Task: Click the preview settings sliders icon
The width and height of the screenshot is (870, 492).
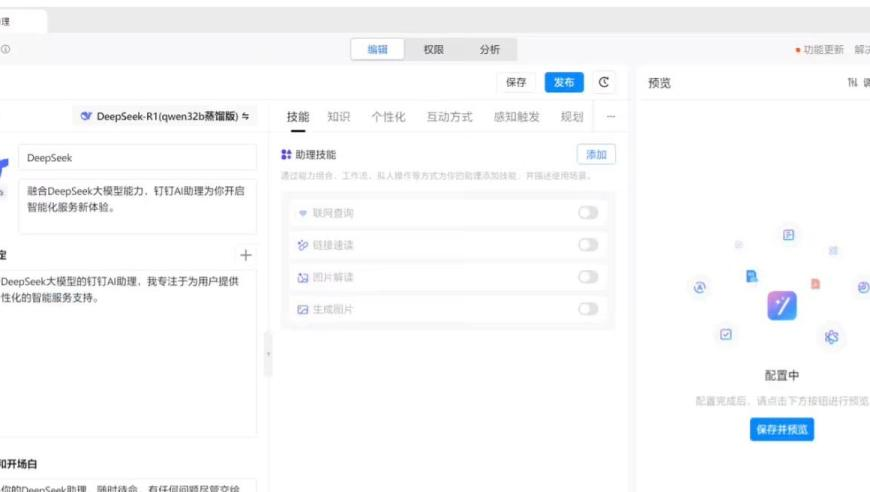Action: pyautogui.click(x=852, y=83)
